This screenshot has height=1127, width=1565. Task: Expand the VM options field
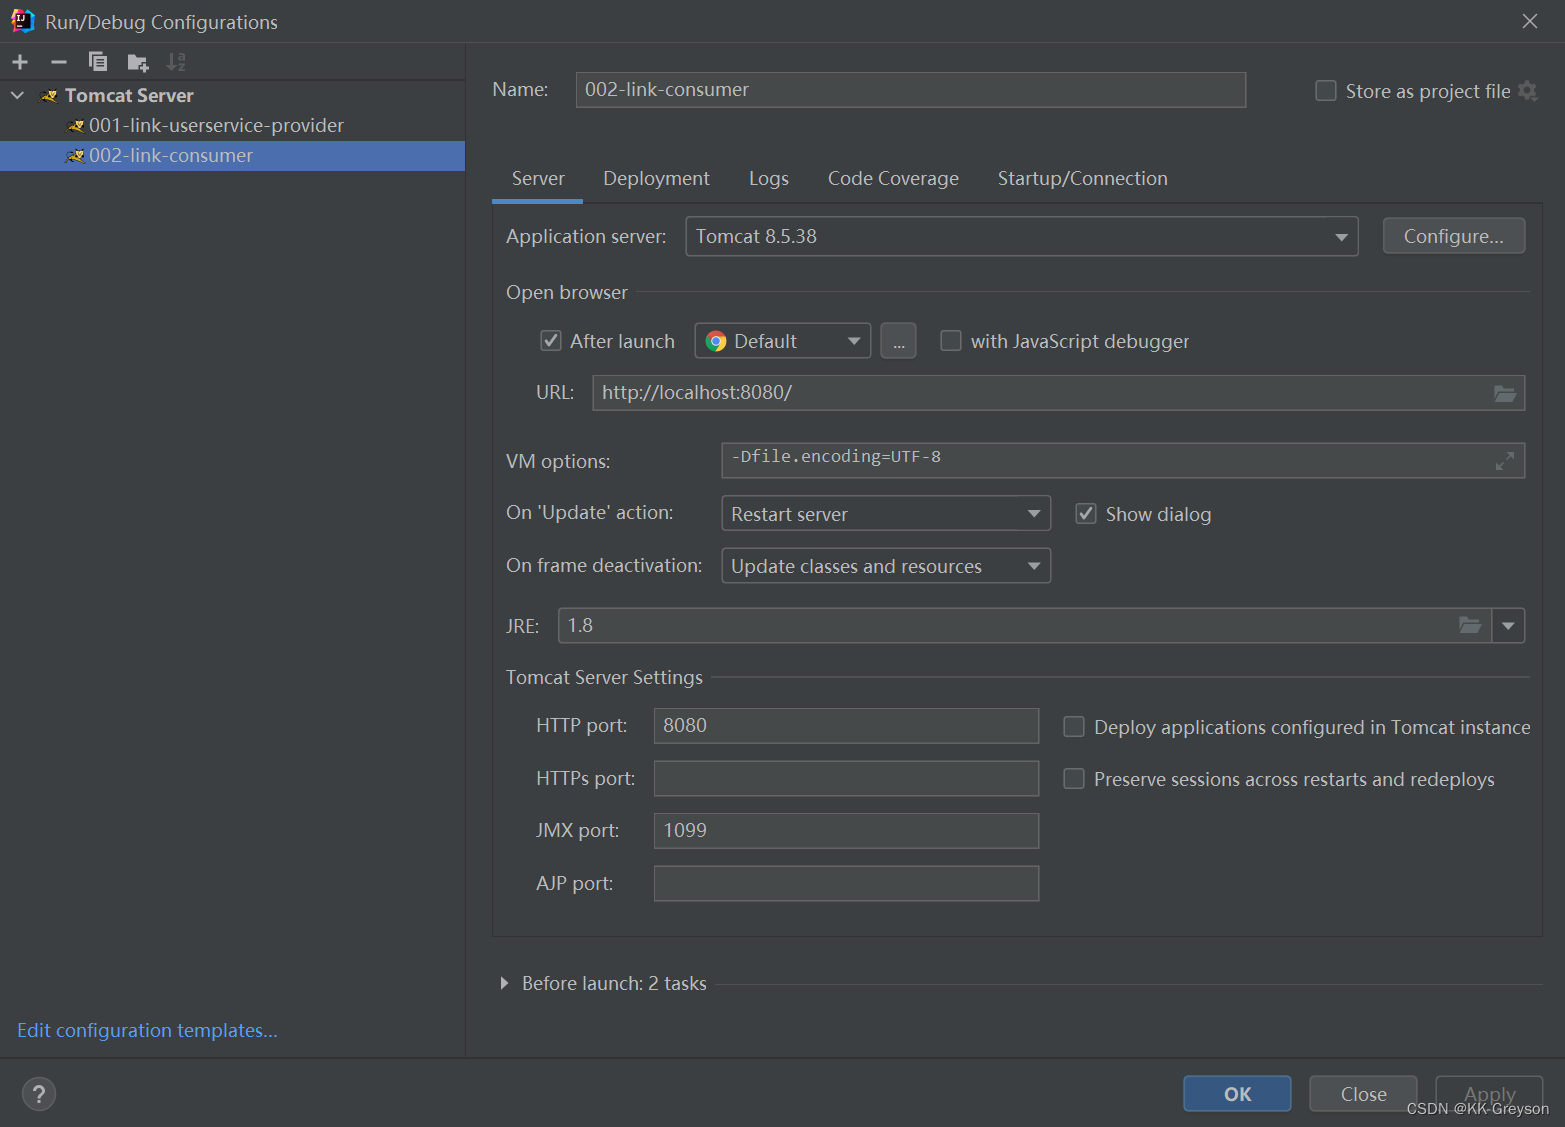tap(1505, 461)
